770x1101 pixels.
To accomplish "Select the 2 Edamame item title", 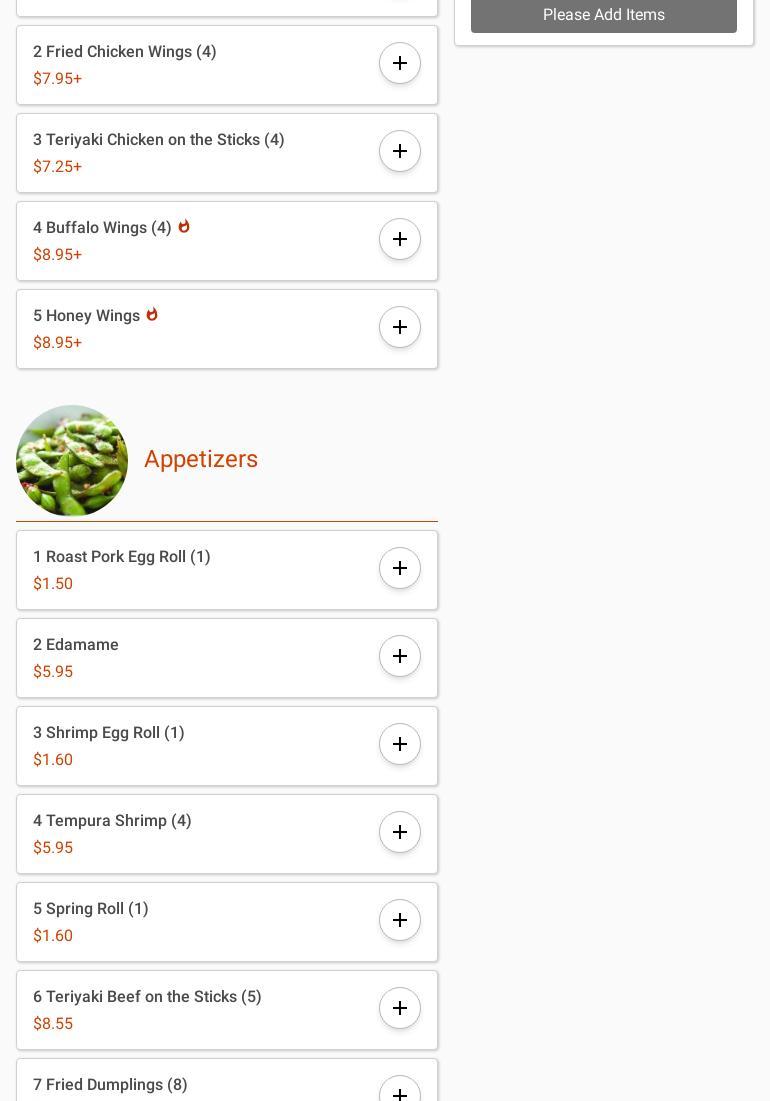I will point(76,645).
